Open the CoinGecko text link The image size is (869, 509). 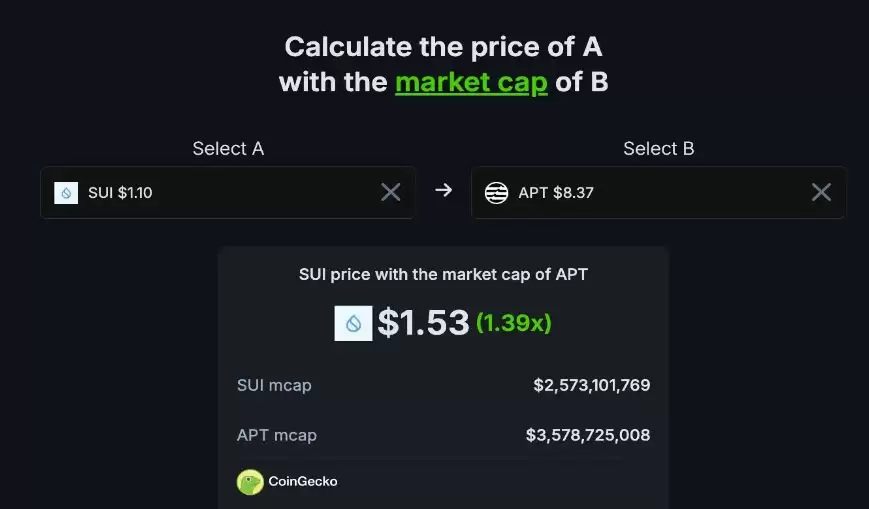coord(303,482)
